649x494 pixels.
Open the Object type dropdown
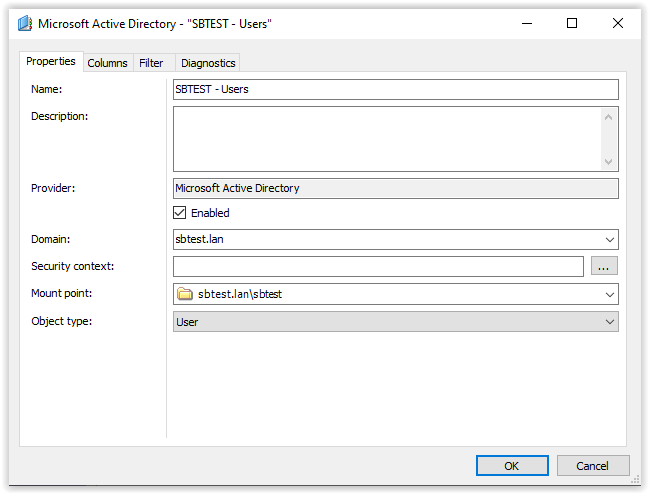pos(609,322)
